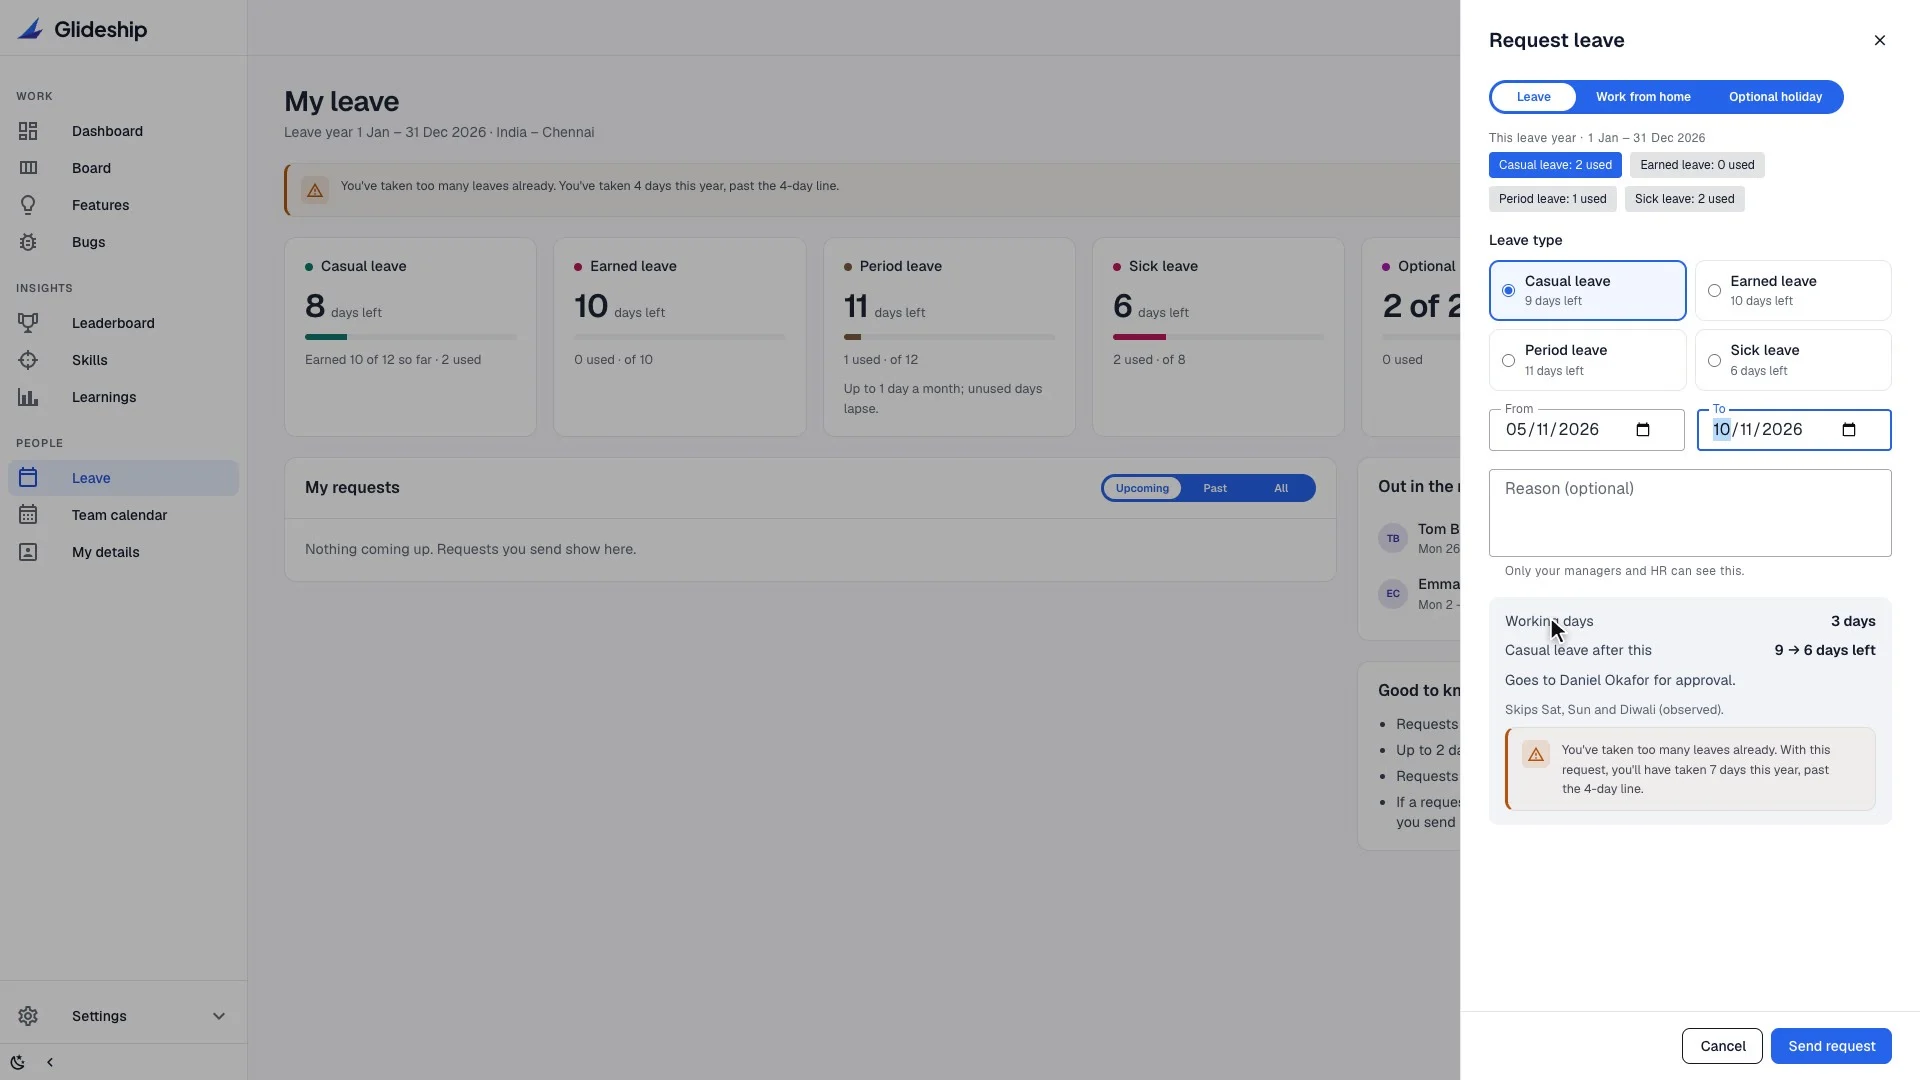Click Casual leave card progress bar

point(411,337)
